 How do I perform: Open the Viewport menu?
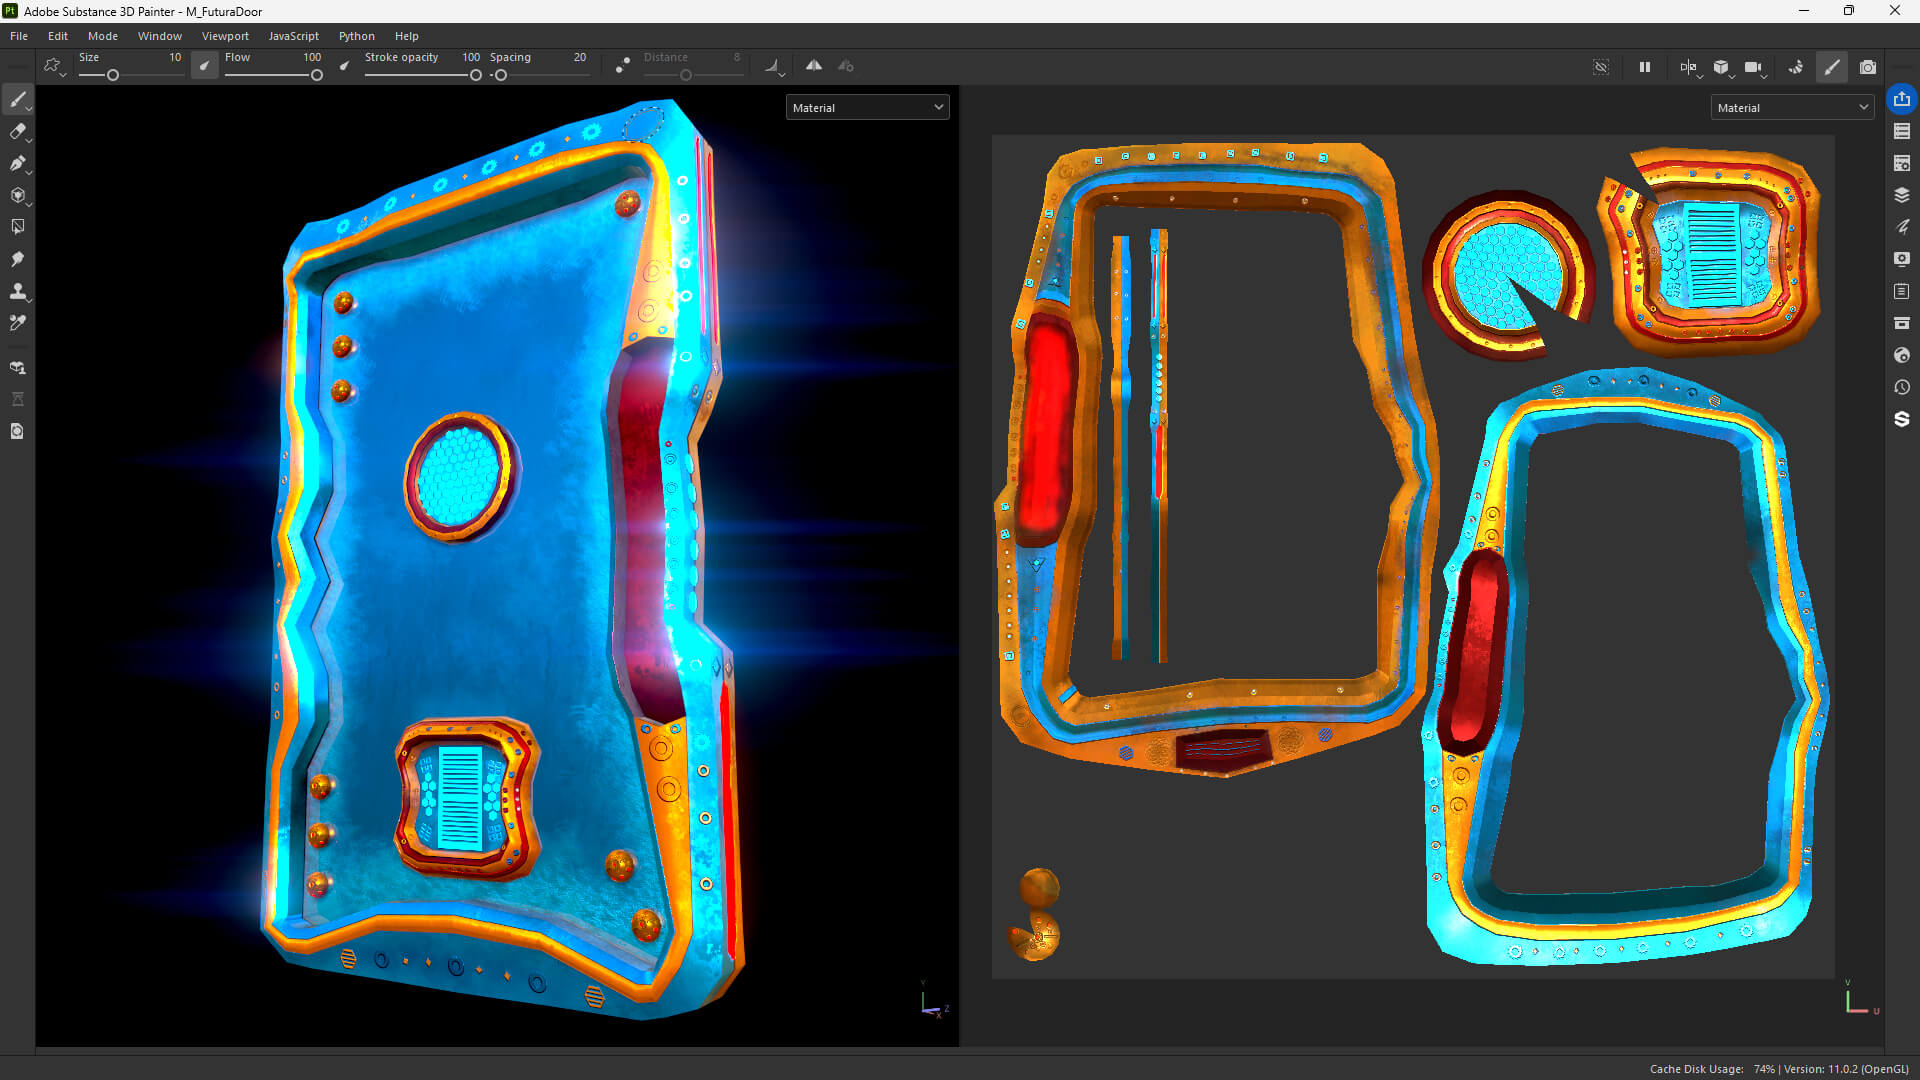point(224,36)
